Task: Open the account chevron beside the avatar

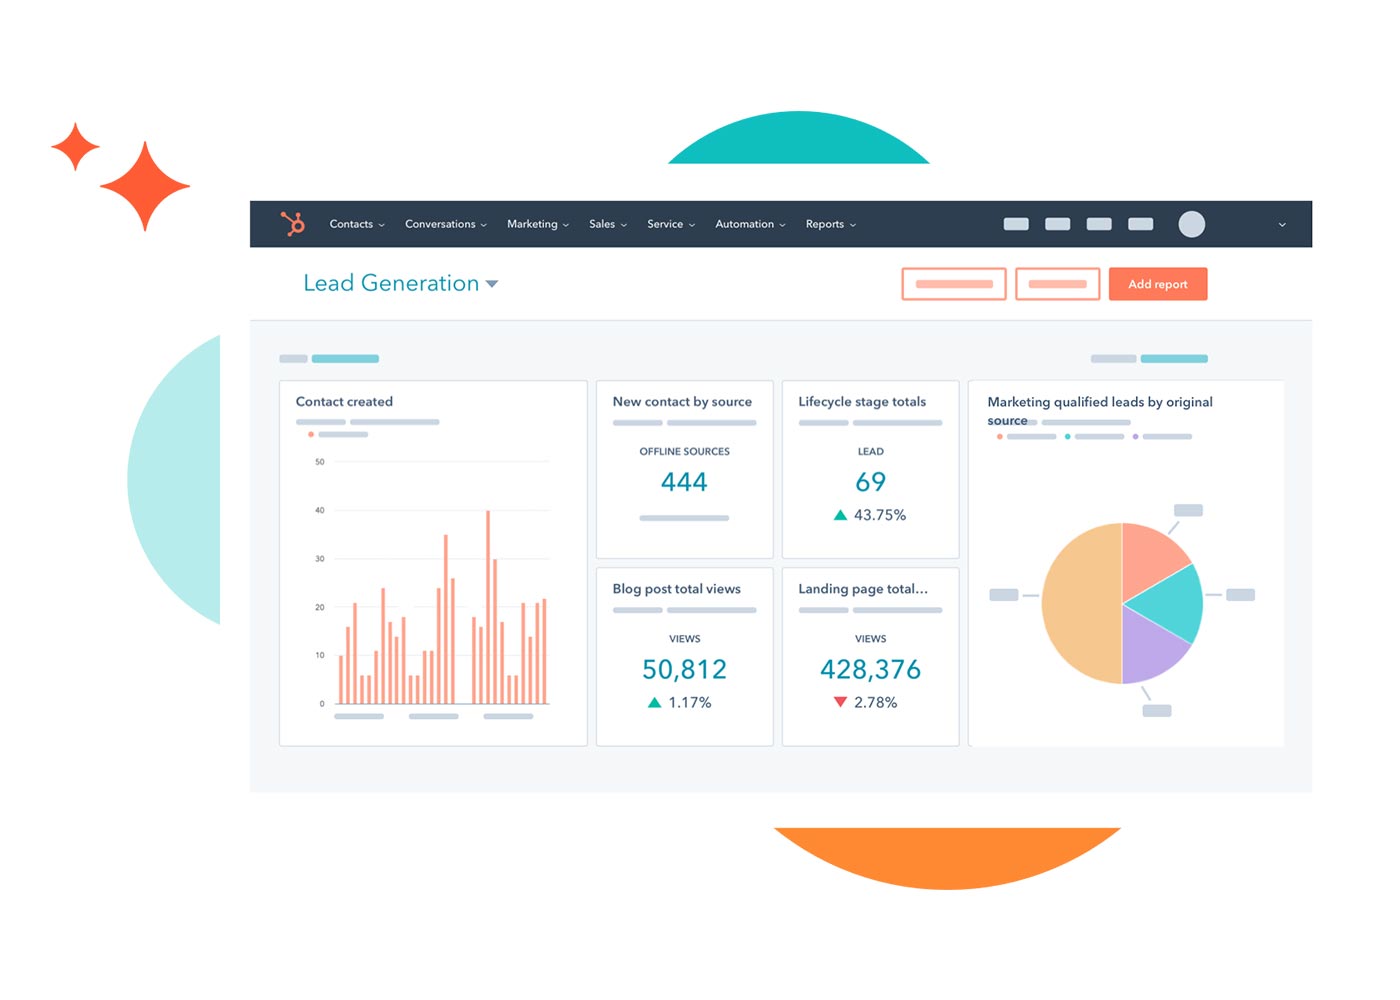Action: tap(1282, 225)
